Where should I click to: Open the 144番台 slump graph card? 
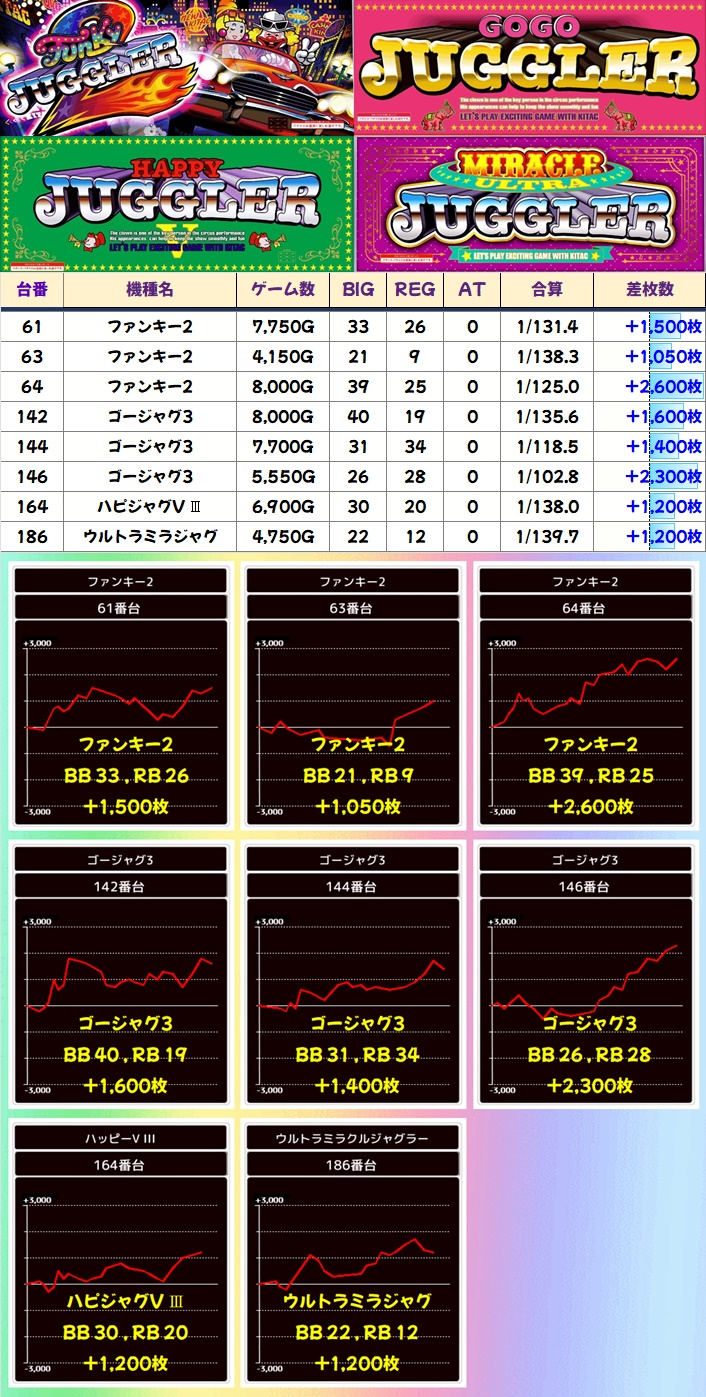tap(353, 975)
